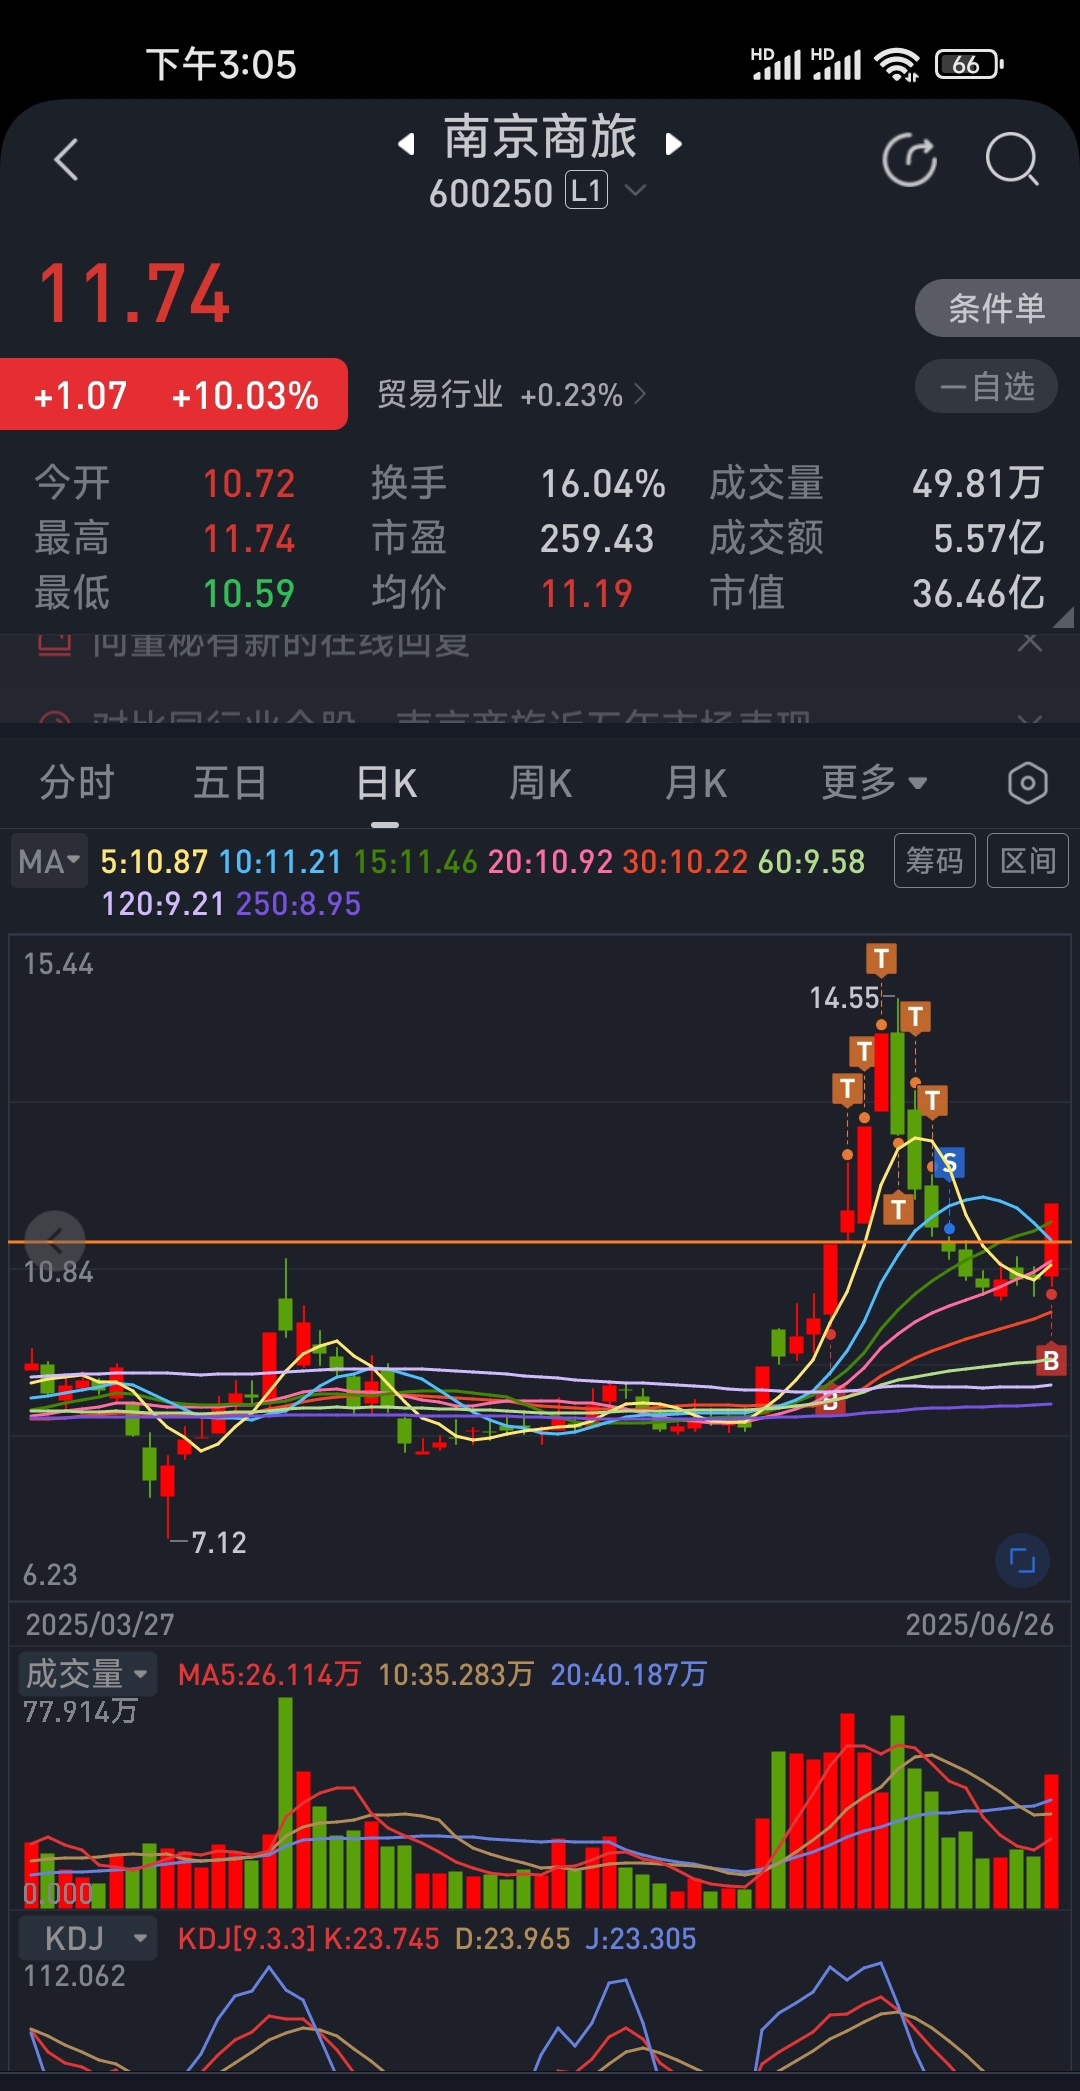
Task: Remove from watchlist via 自选 button
Action: pos(986,386)
